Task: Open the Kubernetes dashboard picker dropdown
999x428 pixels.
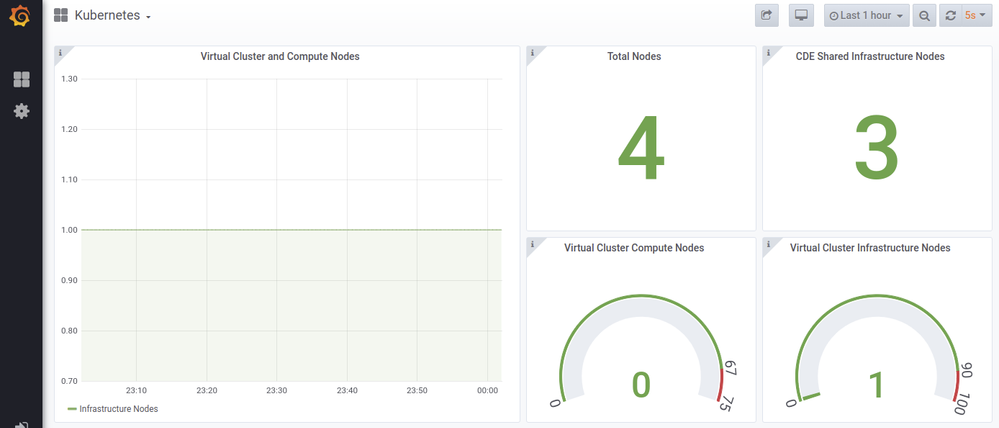Action: (113, 16)
